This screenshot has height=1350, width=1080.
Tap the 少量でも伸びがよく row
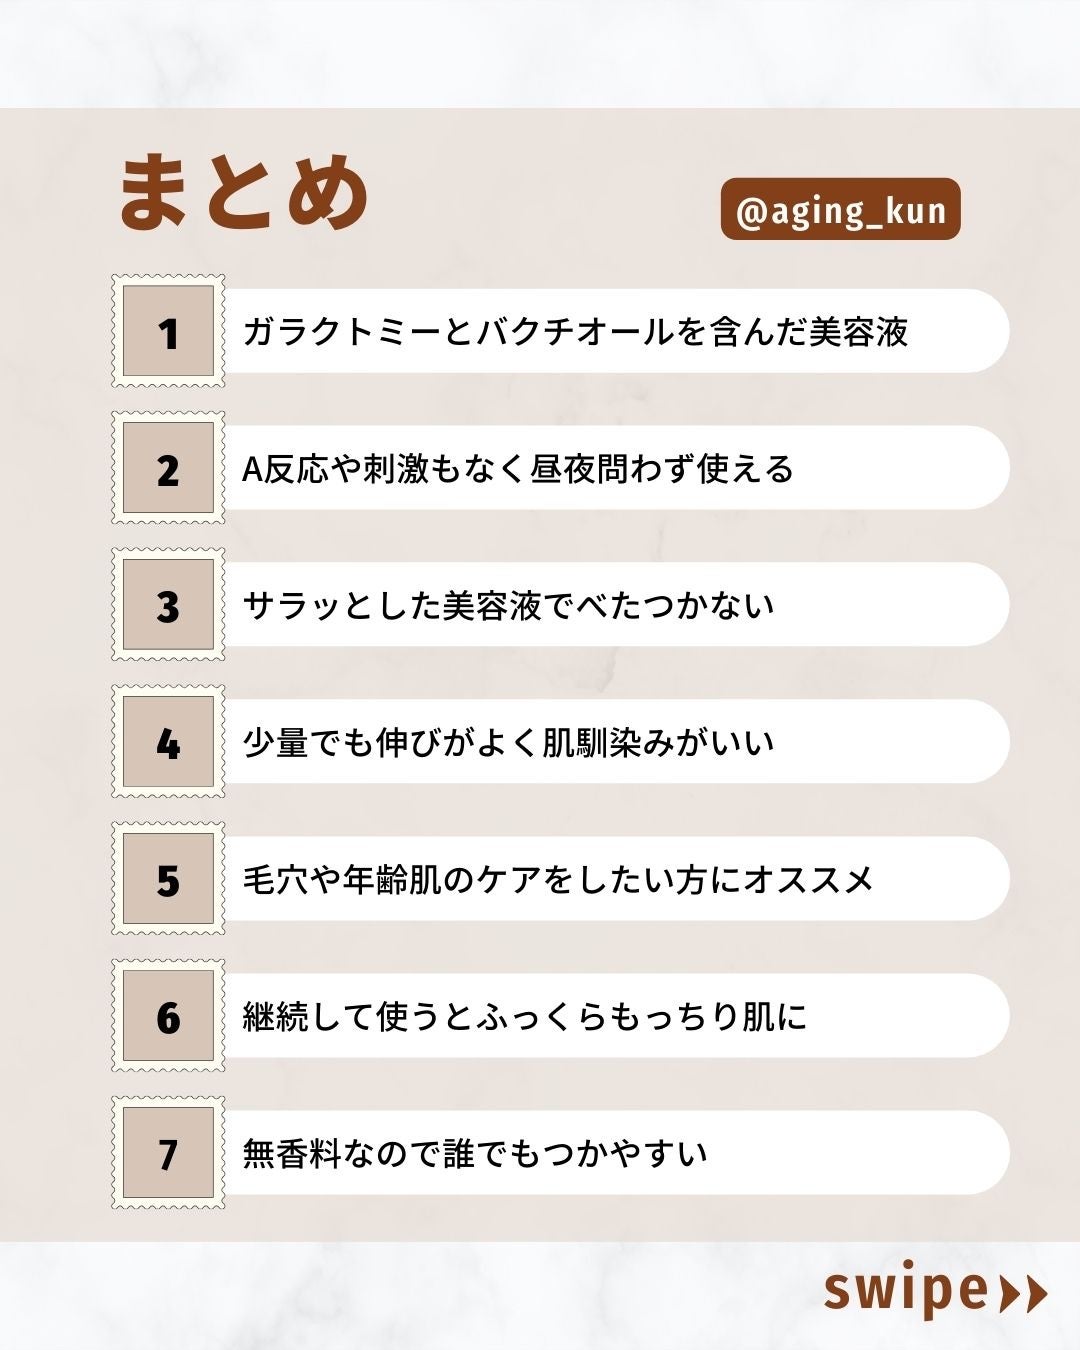pyautogui.click(x=508, y=742)
